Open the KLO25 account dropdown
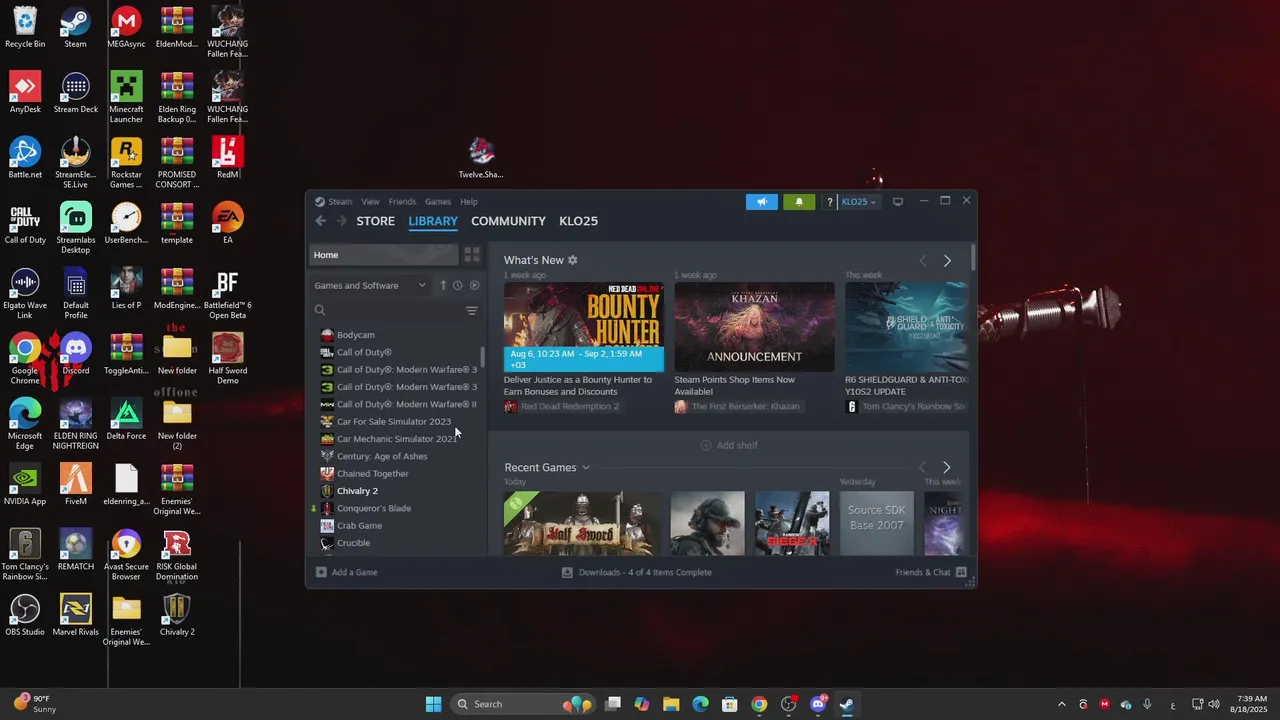The height and width of the screenshot is (720, 1280). point(858,202)
